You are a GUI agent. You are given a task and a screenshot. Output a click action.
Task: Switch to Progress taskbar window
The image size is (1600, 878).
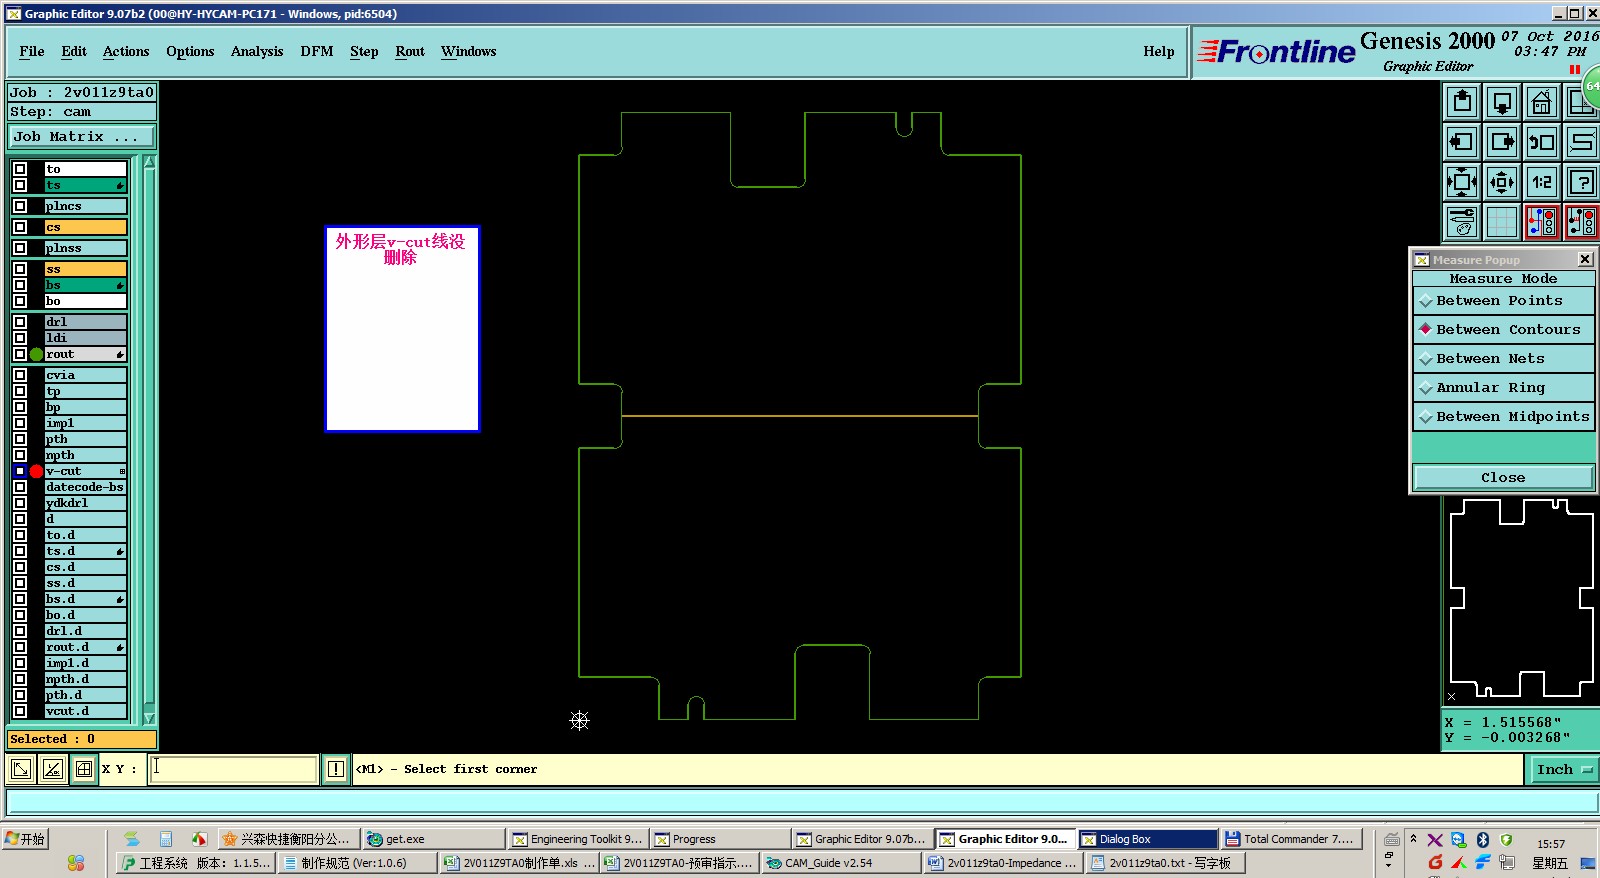tap(720, 839)
